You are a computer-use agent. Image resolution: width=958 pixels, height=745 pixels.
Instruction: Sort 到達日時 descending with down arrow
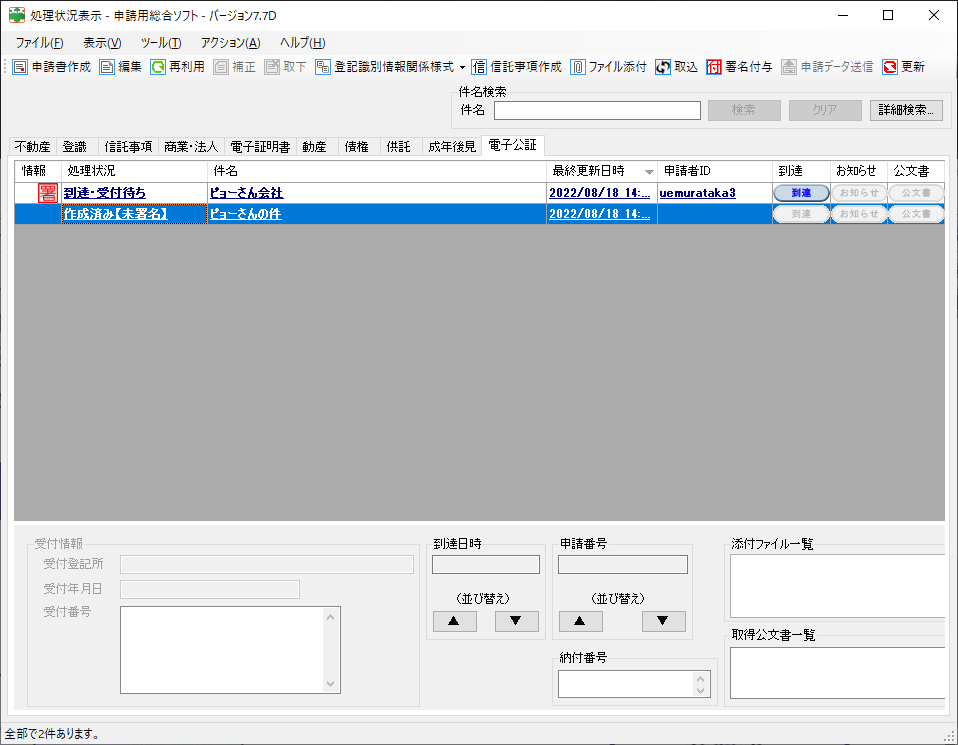point(516,621)
